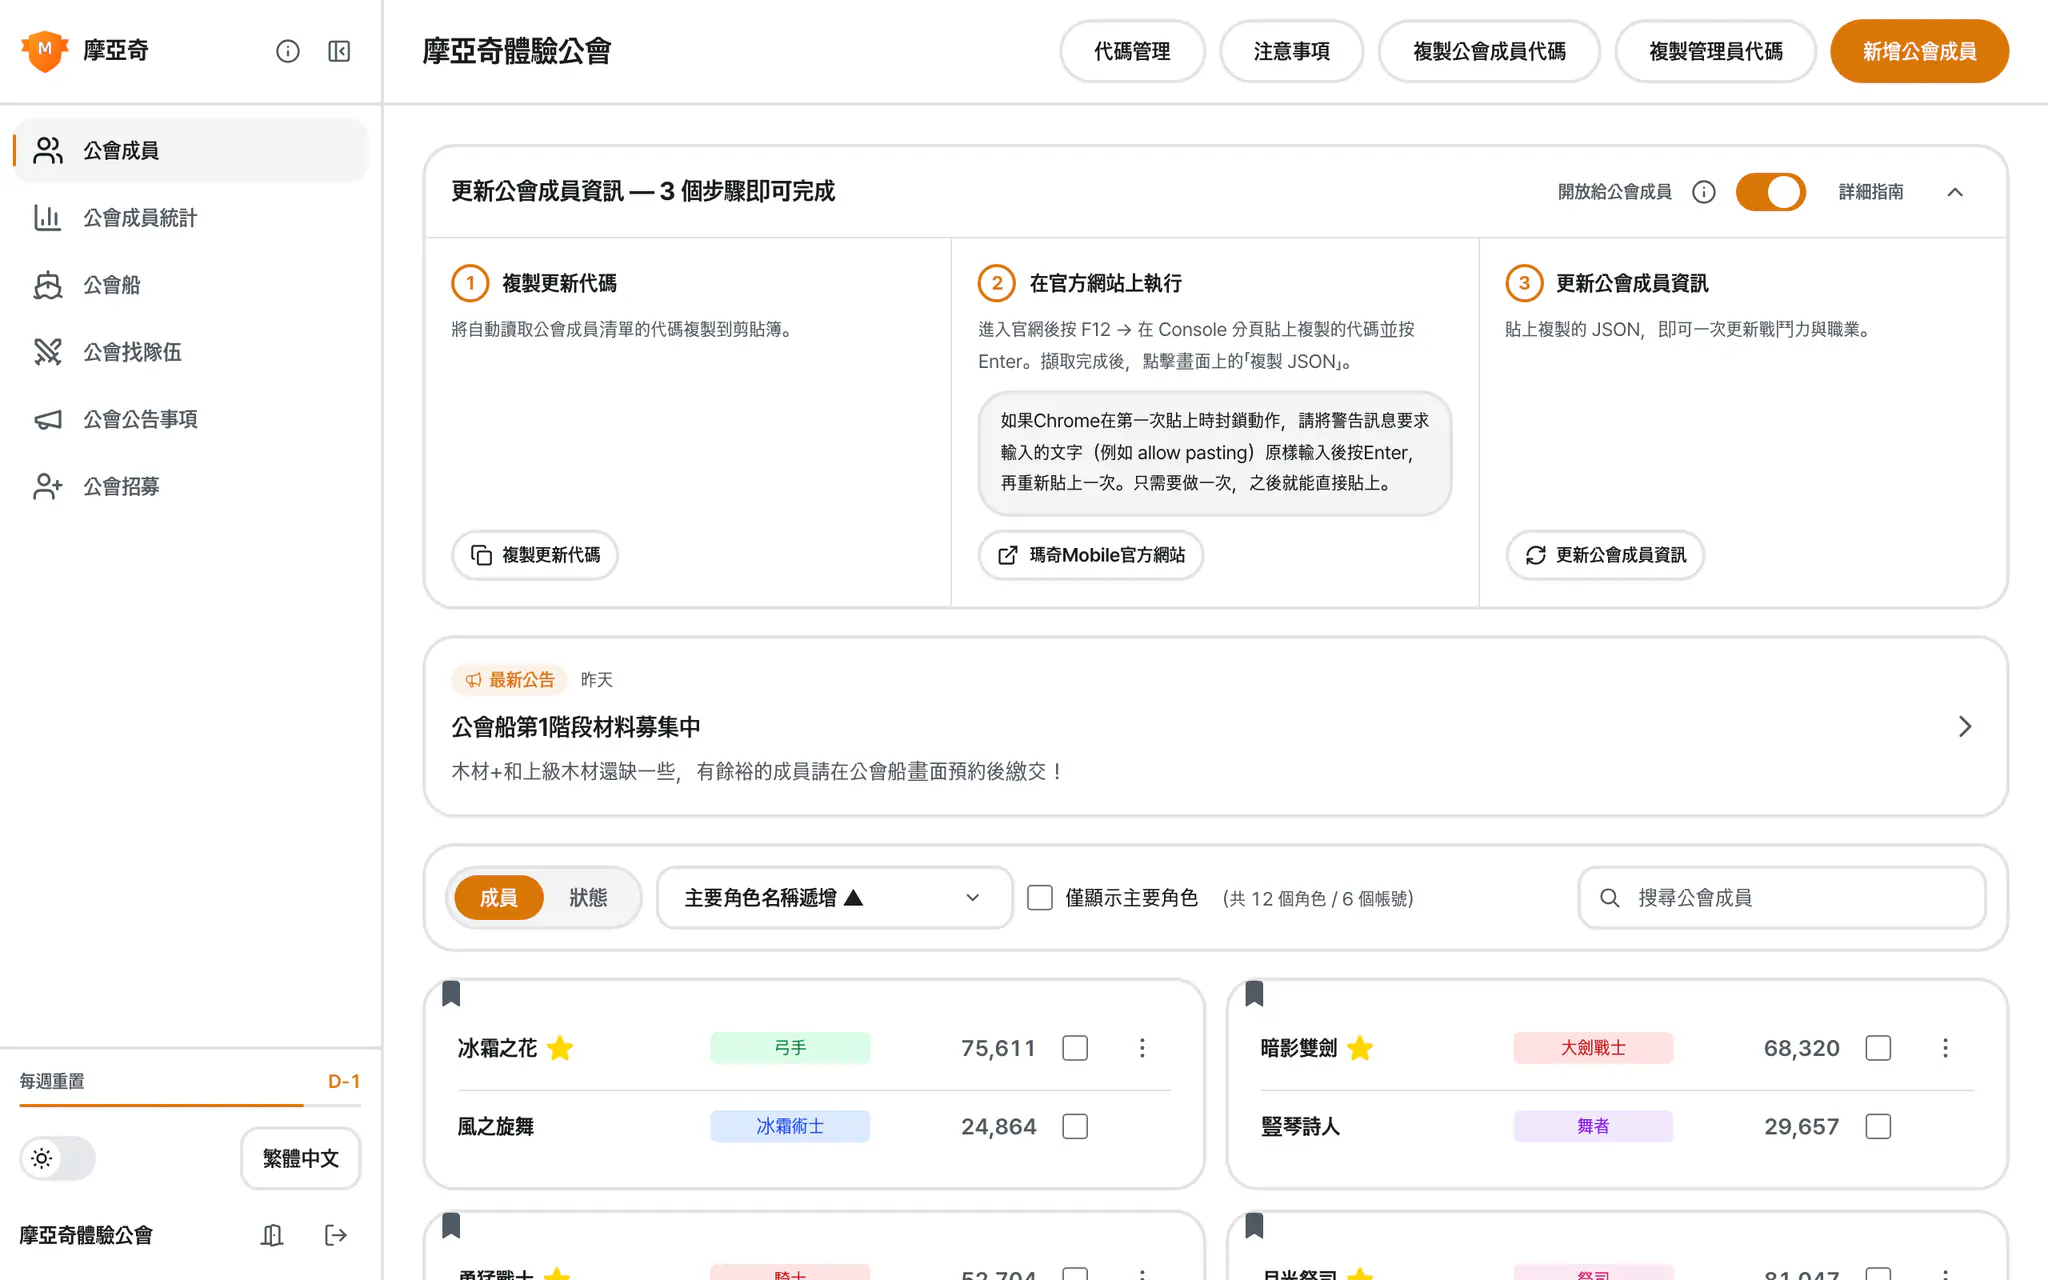Check the box for 豎琴詩人
This screenshot has height=1280, width=2048.
point(1878,1126)
